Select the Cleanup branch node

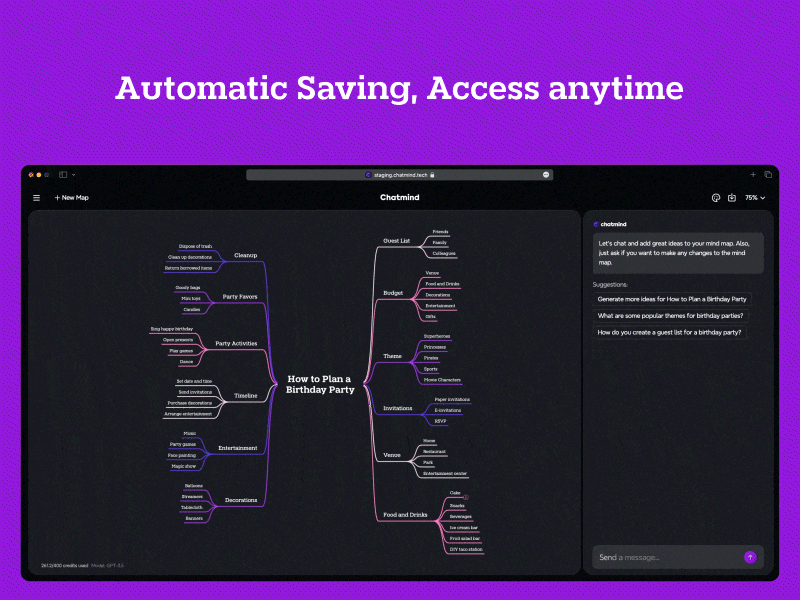pyautogui.click(x=245, y=255)
